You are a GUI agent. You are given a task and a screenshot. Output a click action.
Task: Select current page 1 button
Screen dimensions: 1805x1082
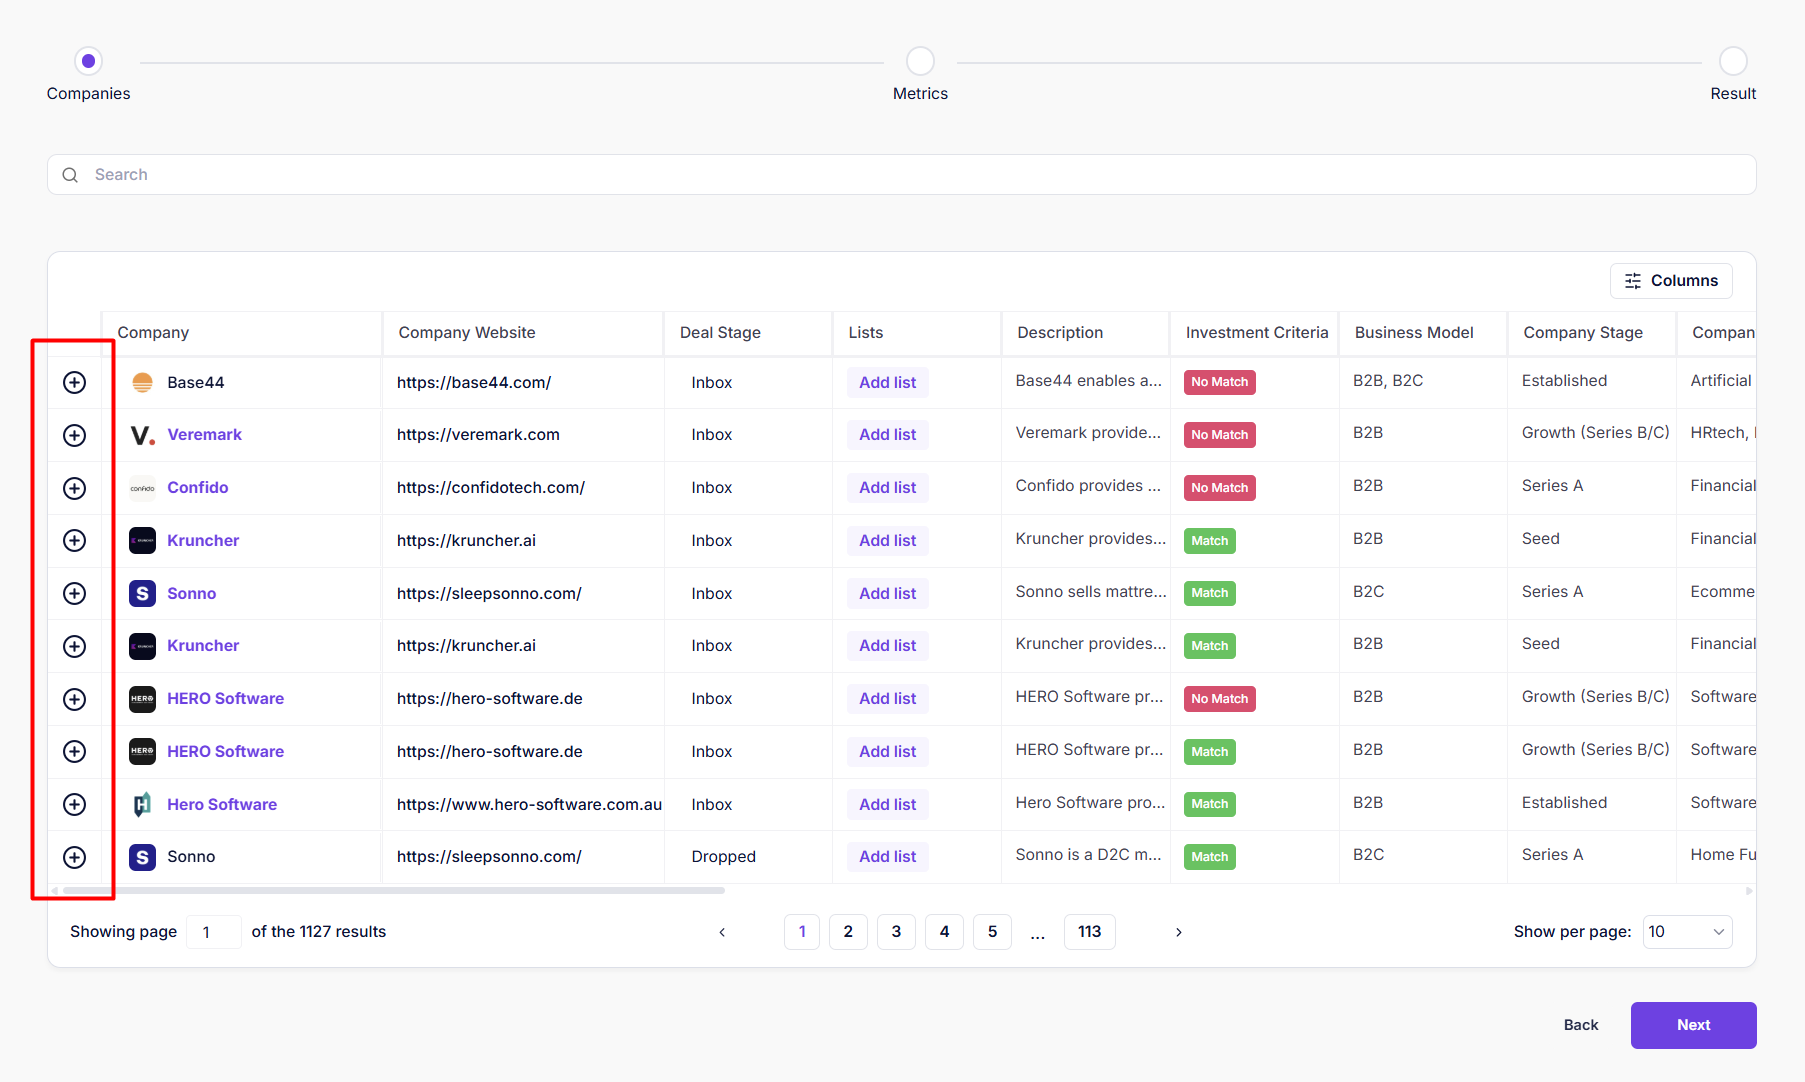[x=802, y=932]
